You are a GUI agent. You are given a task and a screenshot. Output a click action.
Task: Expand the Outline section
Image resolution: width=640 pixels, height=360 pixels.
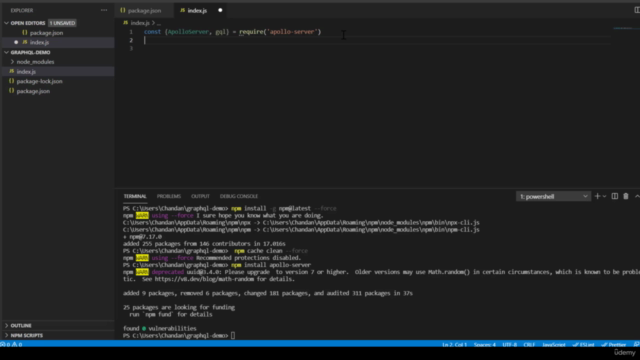click(21, 325)
